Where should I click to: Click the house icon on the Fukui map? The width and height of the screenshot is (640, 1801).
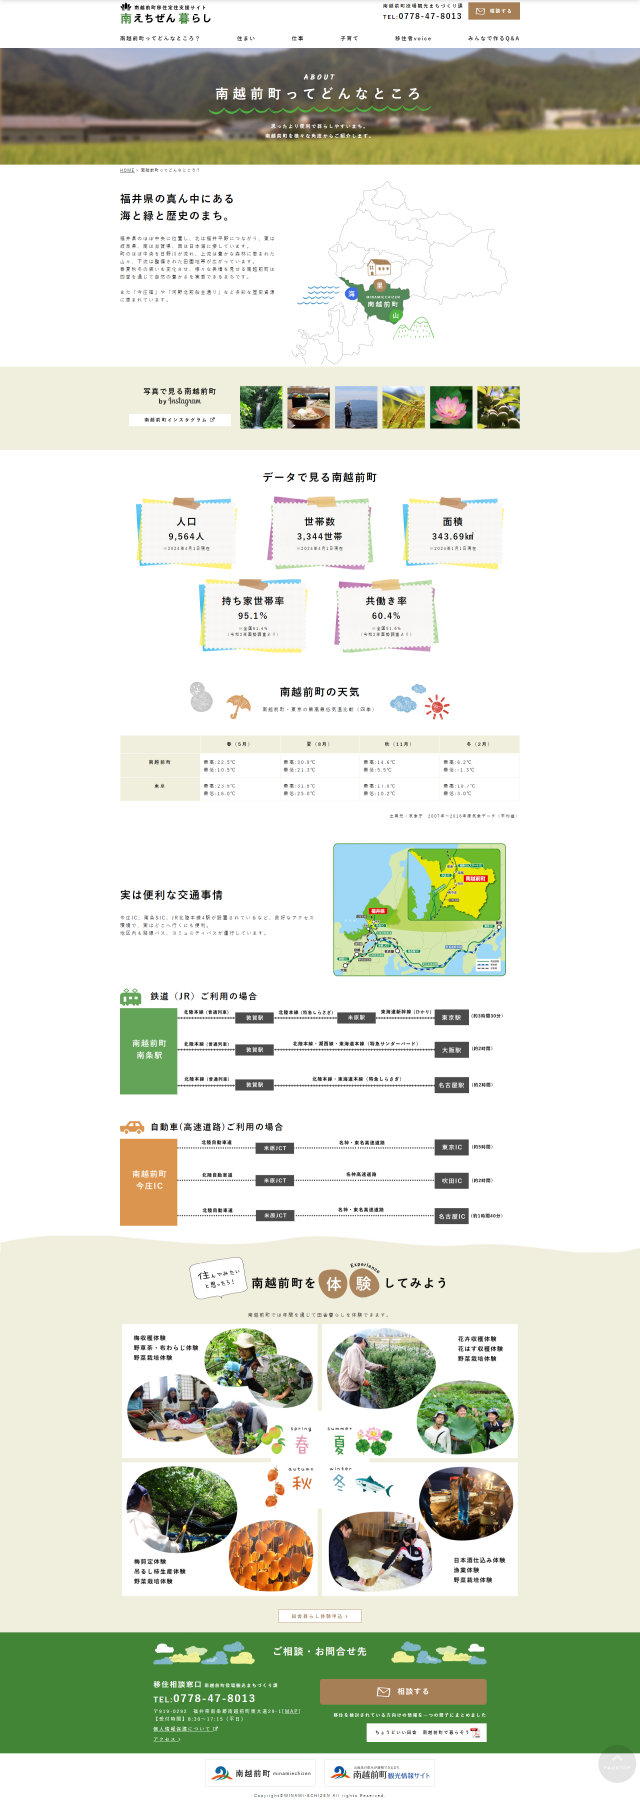coord(379,268)
